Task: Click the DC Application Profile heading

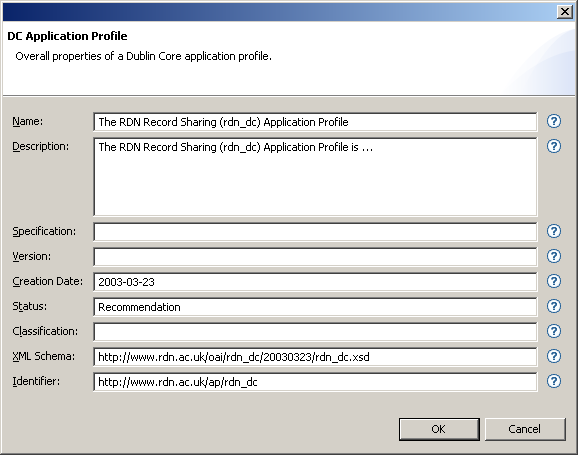Action: click(x=67, y=36)
